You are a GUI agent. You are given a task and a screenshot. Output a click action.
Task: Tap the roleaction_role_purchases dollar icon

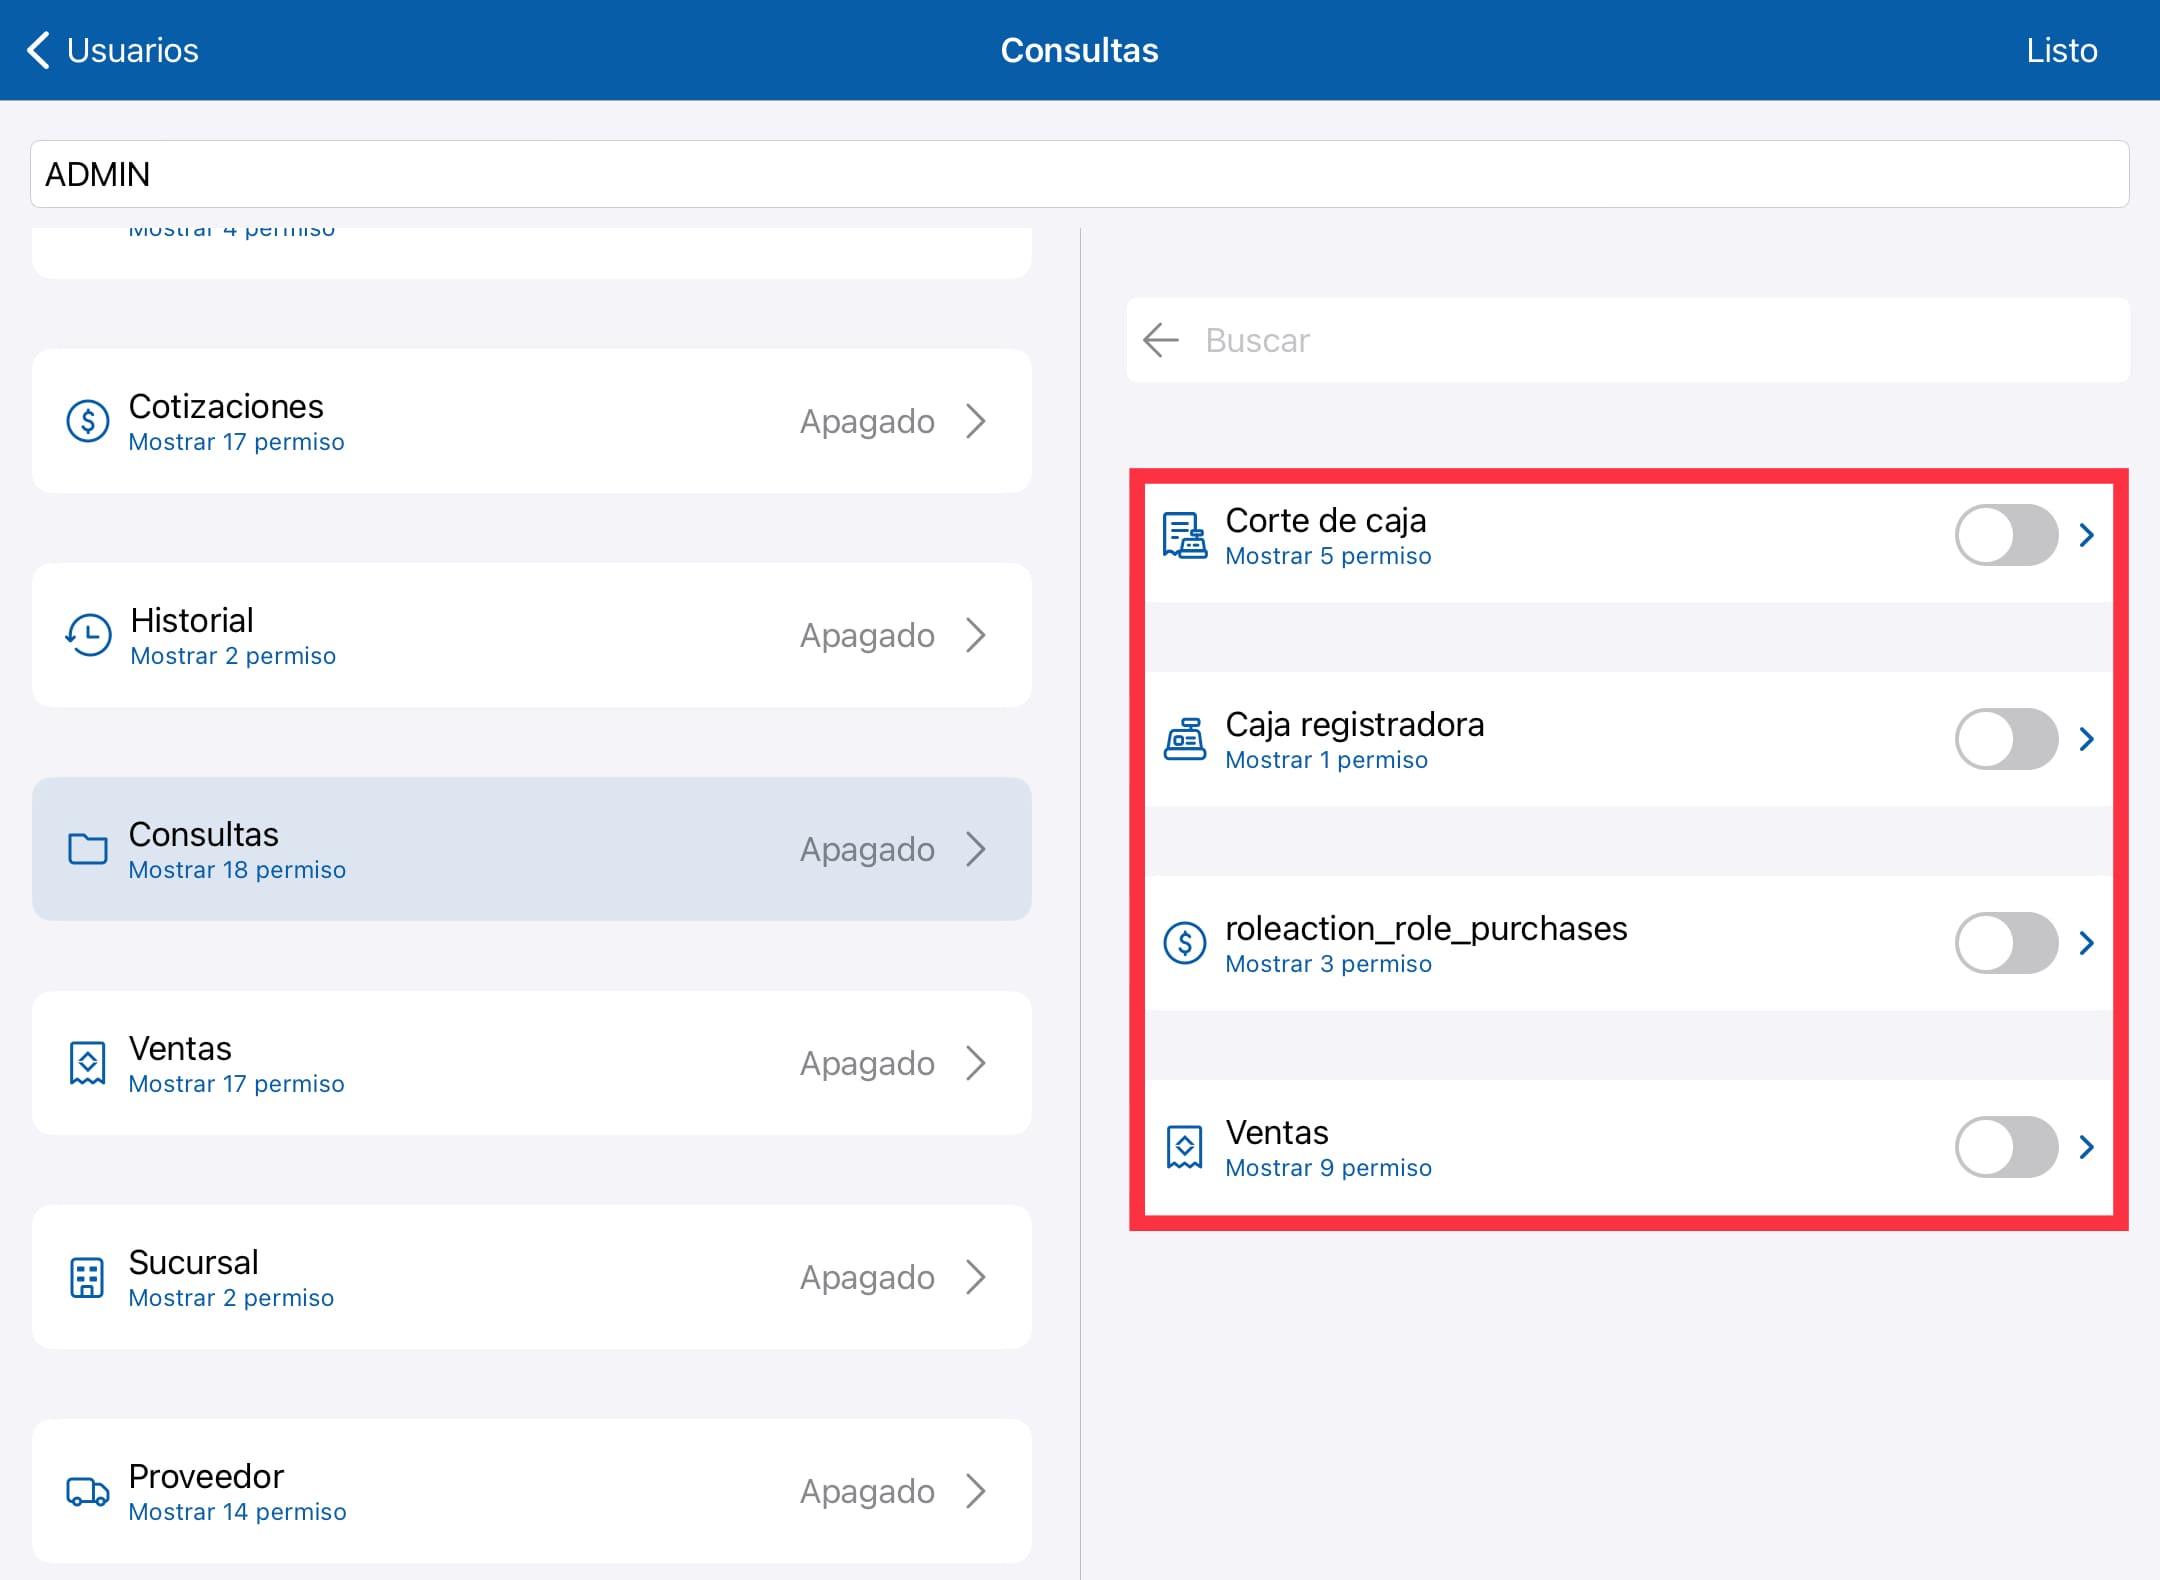[1185, 943]
